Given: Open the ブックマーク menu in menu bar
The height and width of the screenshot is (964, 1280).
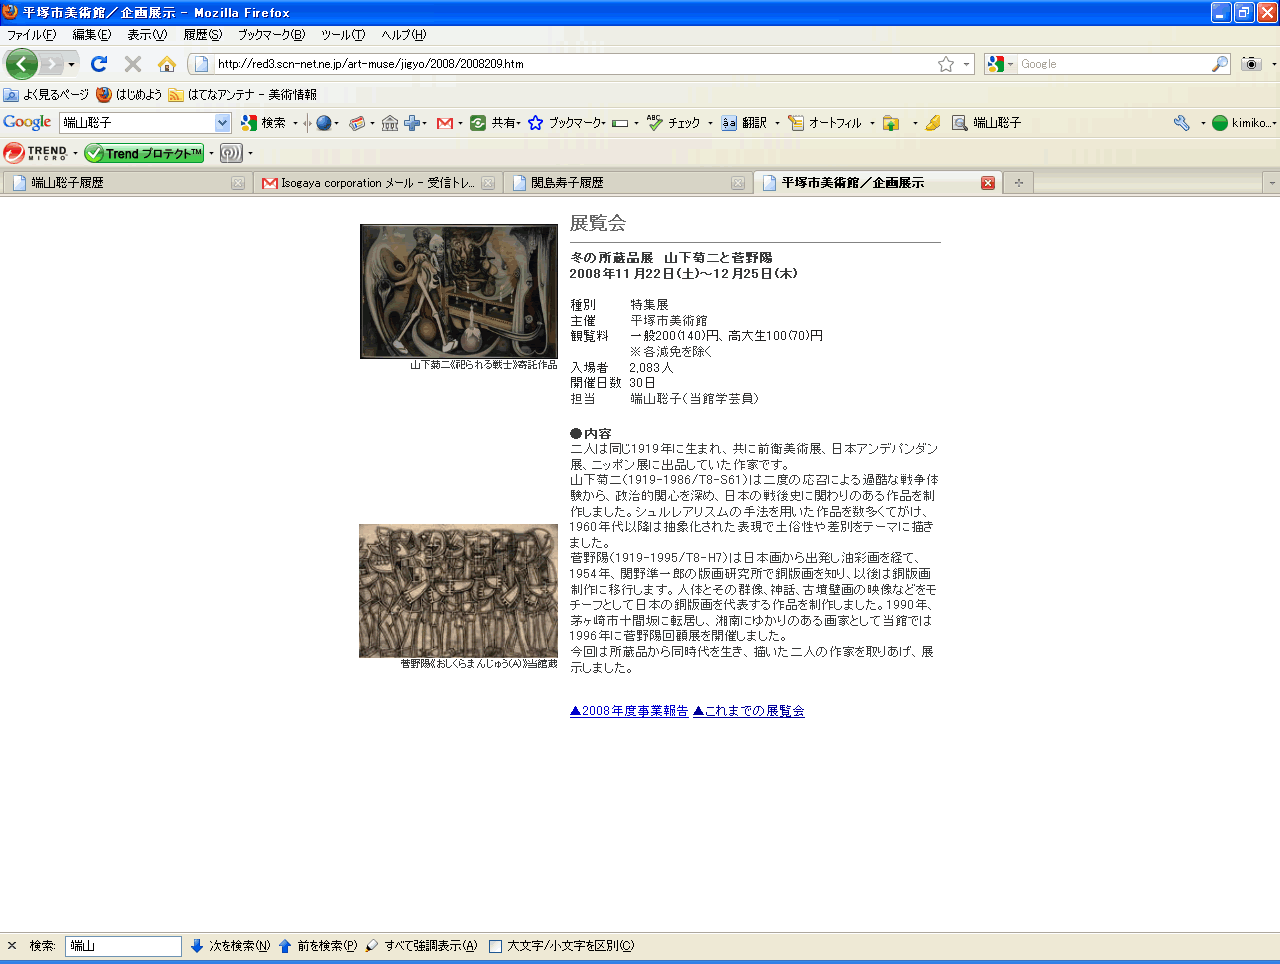Looking at the screenshot, I should pyautogui.click(x=271, y=35).
